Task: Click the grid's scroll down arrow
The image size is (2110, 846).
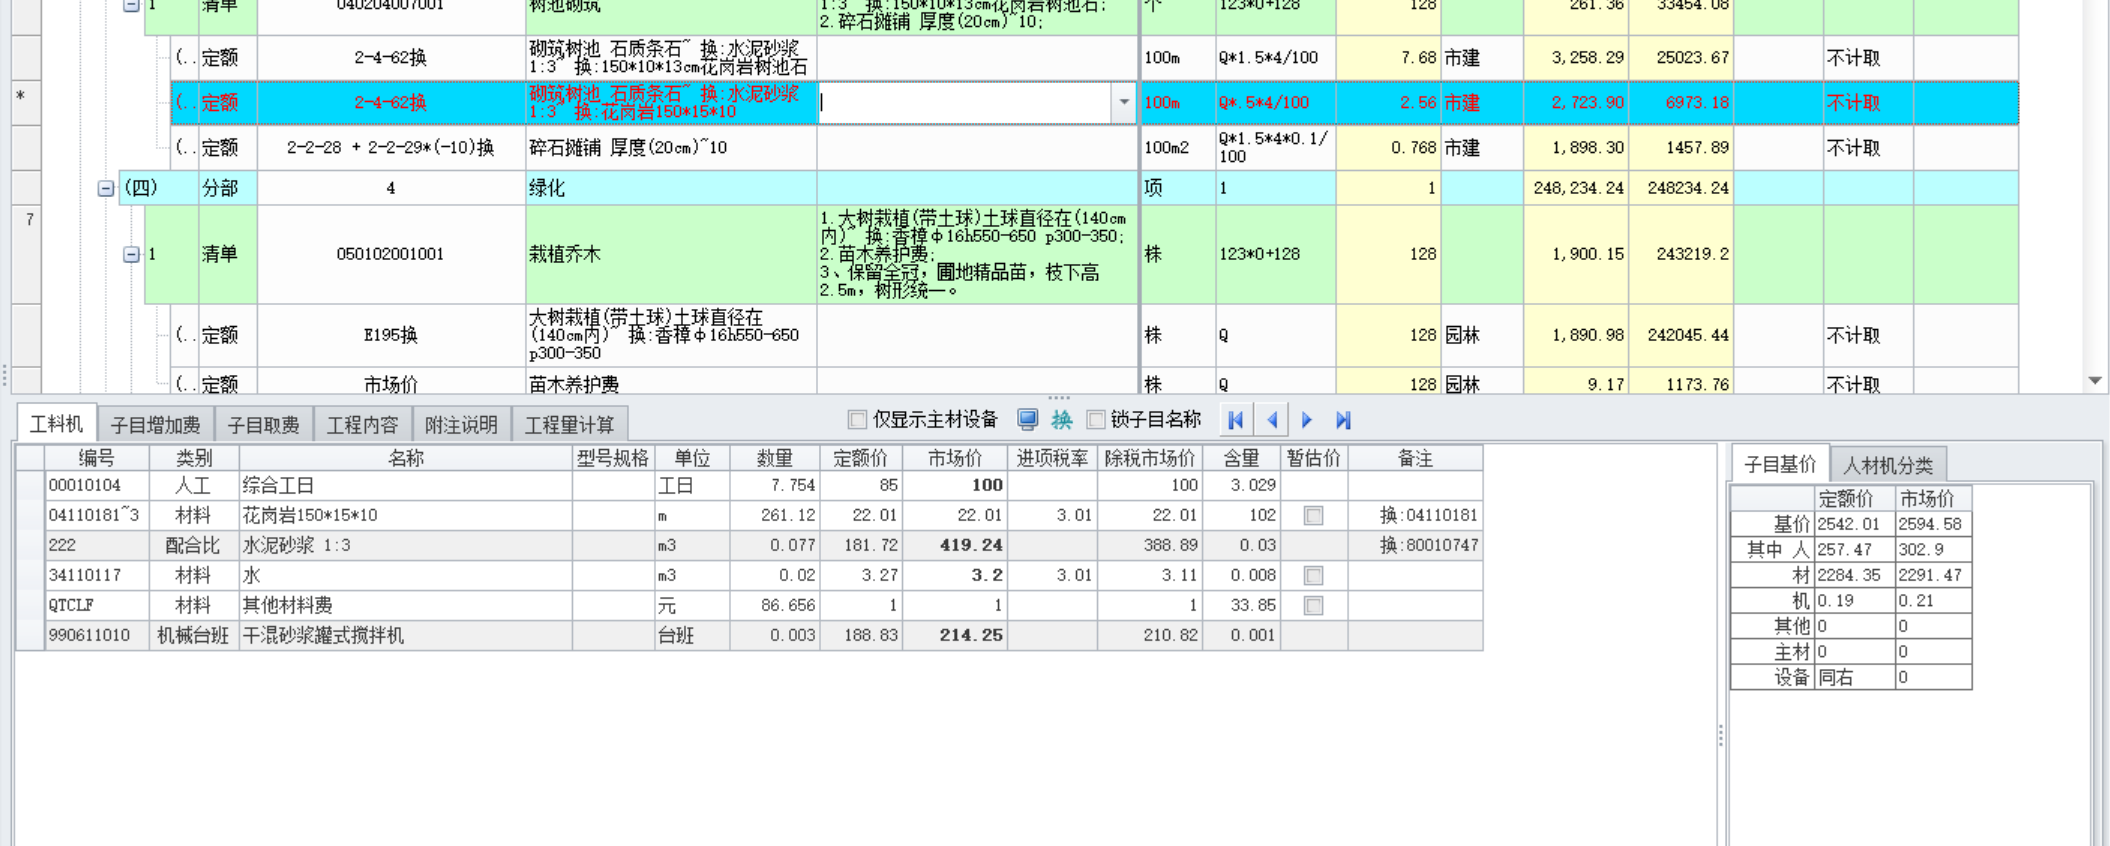Action: point(2095,381)
